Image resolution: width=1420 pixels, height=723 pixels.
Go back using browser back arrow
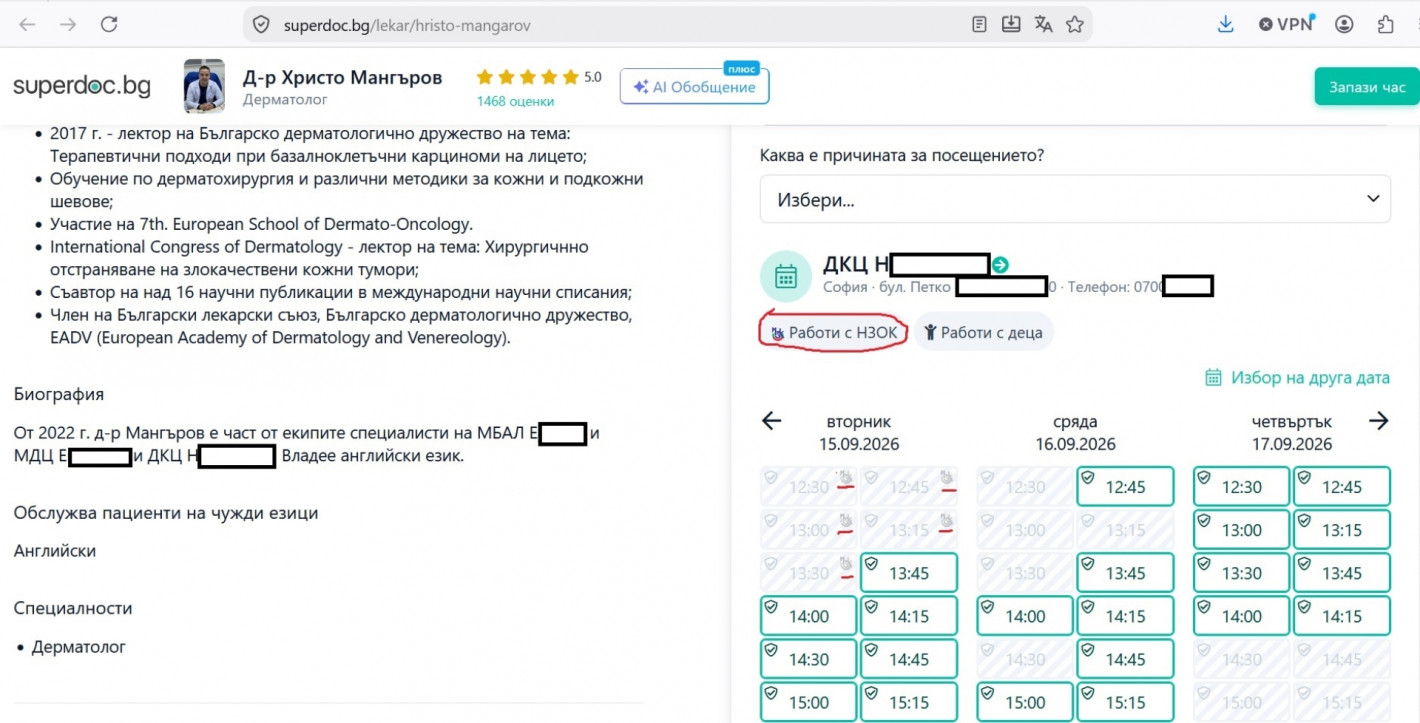tap(27, 24)
